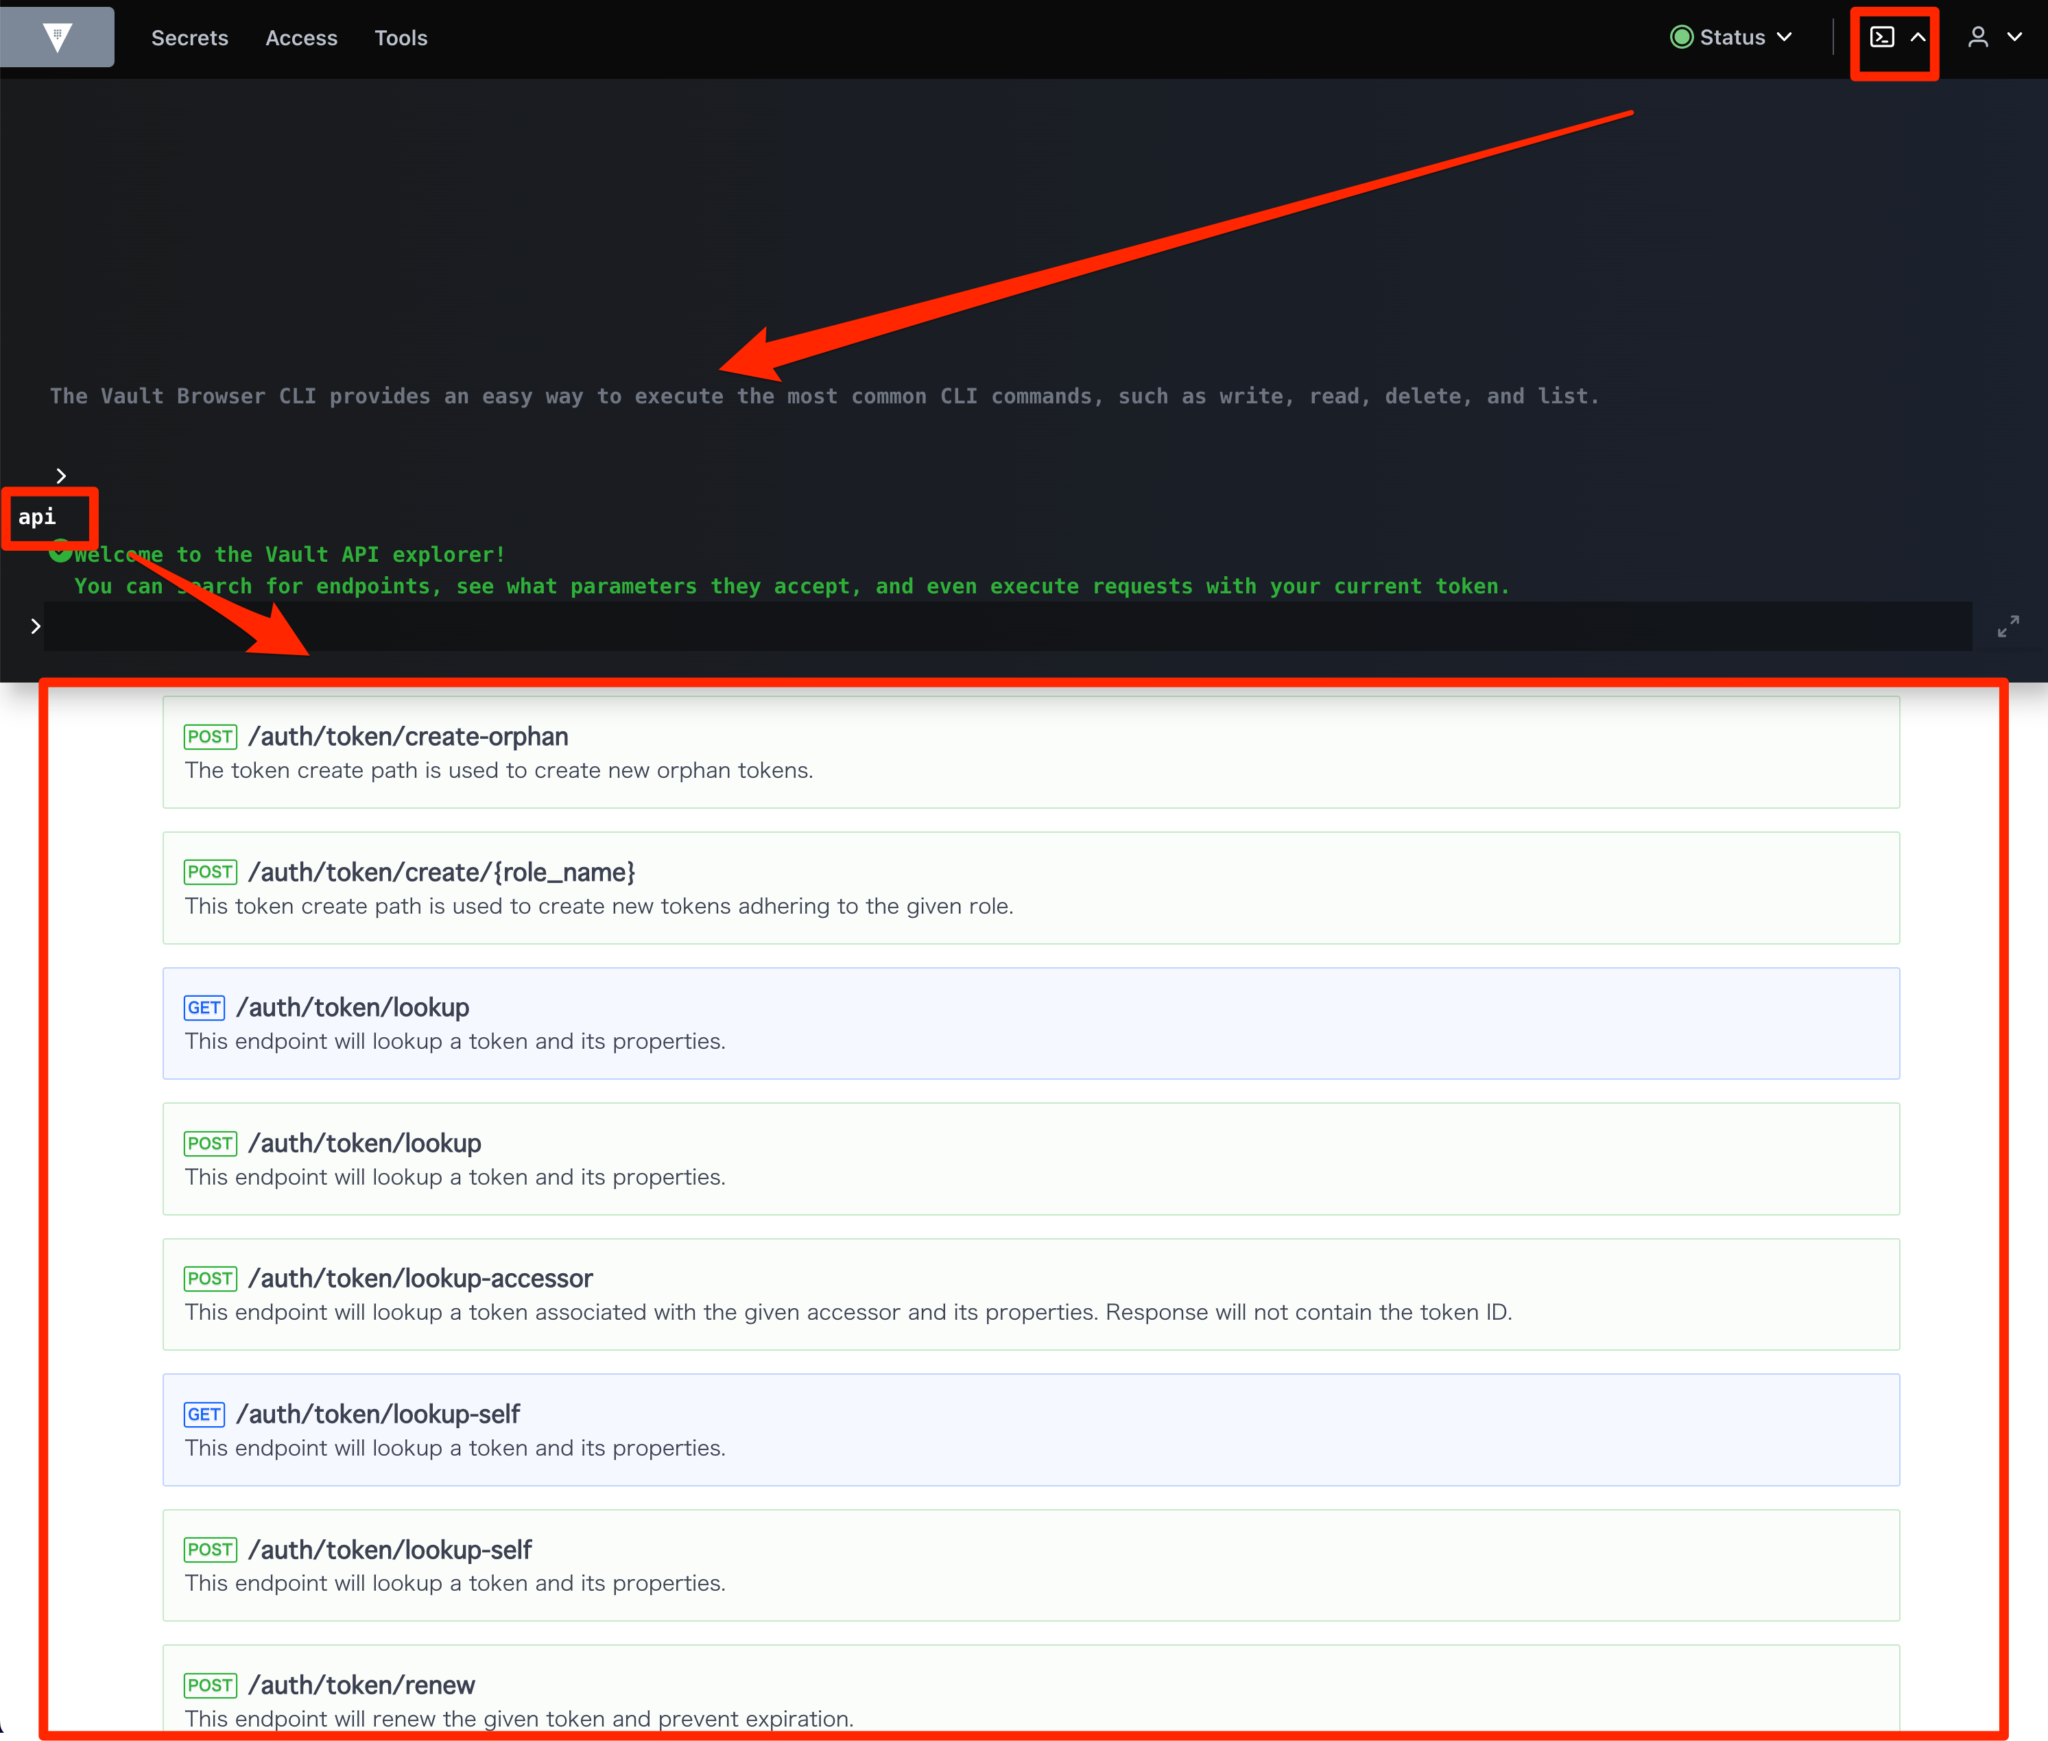Open the /auth/token/renew endpoint

click(362, 1685)
